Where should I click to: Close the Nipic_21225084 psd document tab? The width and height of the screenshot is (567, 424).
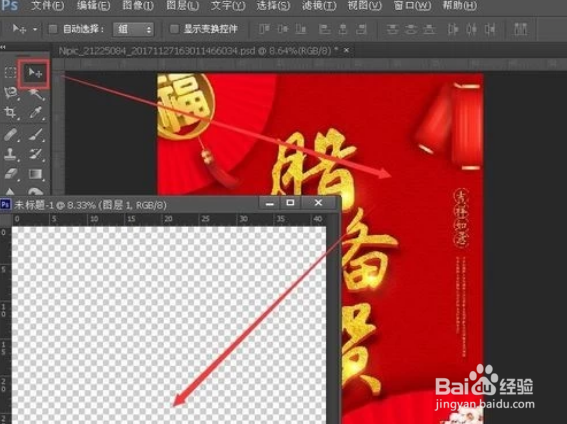(x=346, y=50)
